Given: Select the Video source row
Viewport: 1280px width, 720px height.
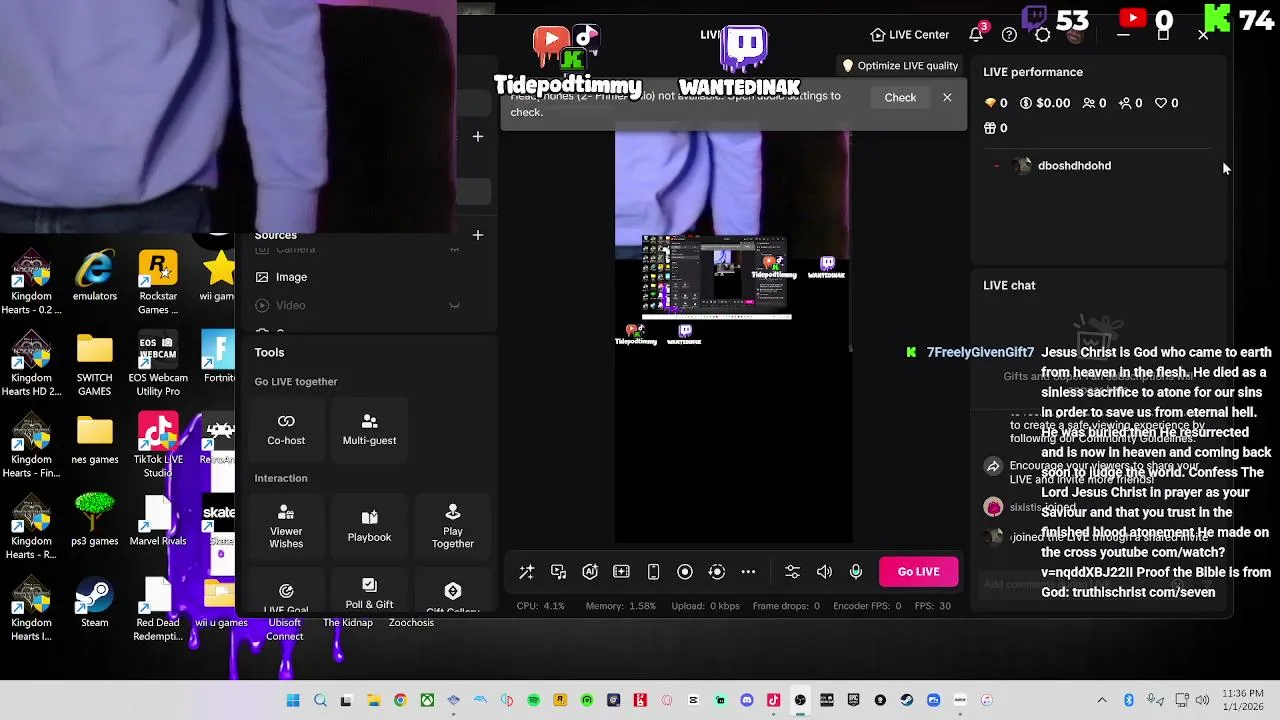Looking at the screenshot, I should pyautogui.click(x=365, y=305).
